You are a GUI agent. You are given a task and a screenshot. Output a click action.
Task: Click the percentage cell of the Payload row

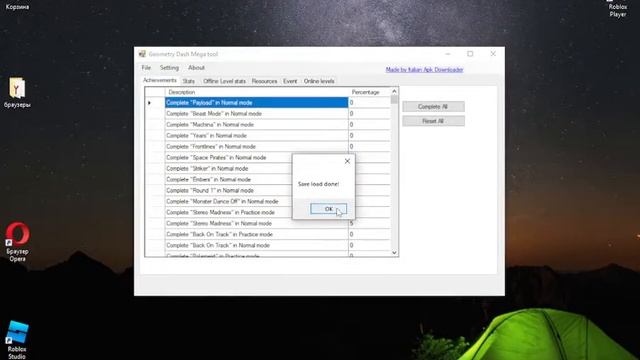(x=369, y=102)
